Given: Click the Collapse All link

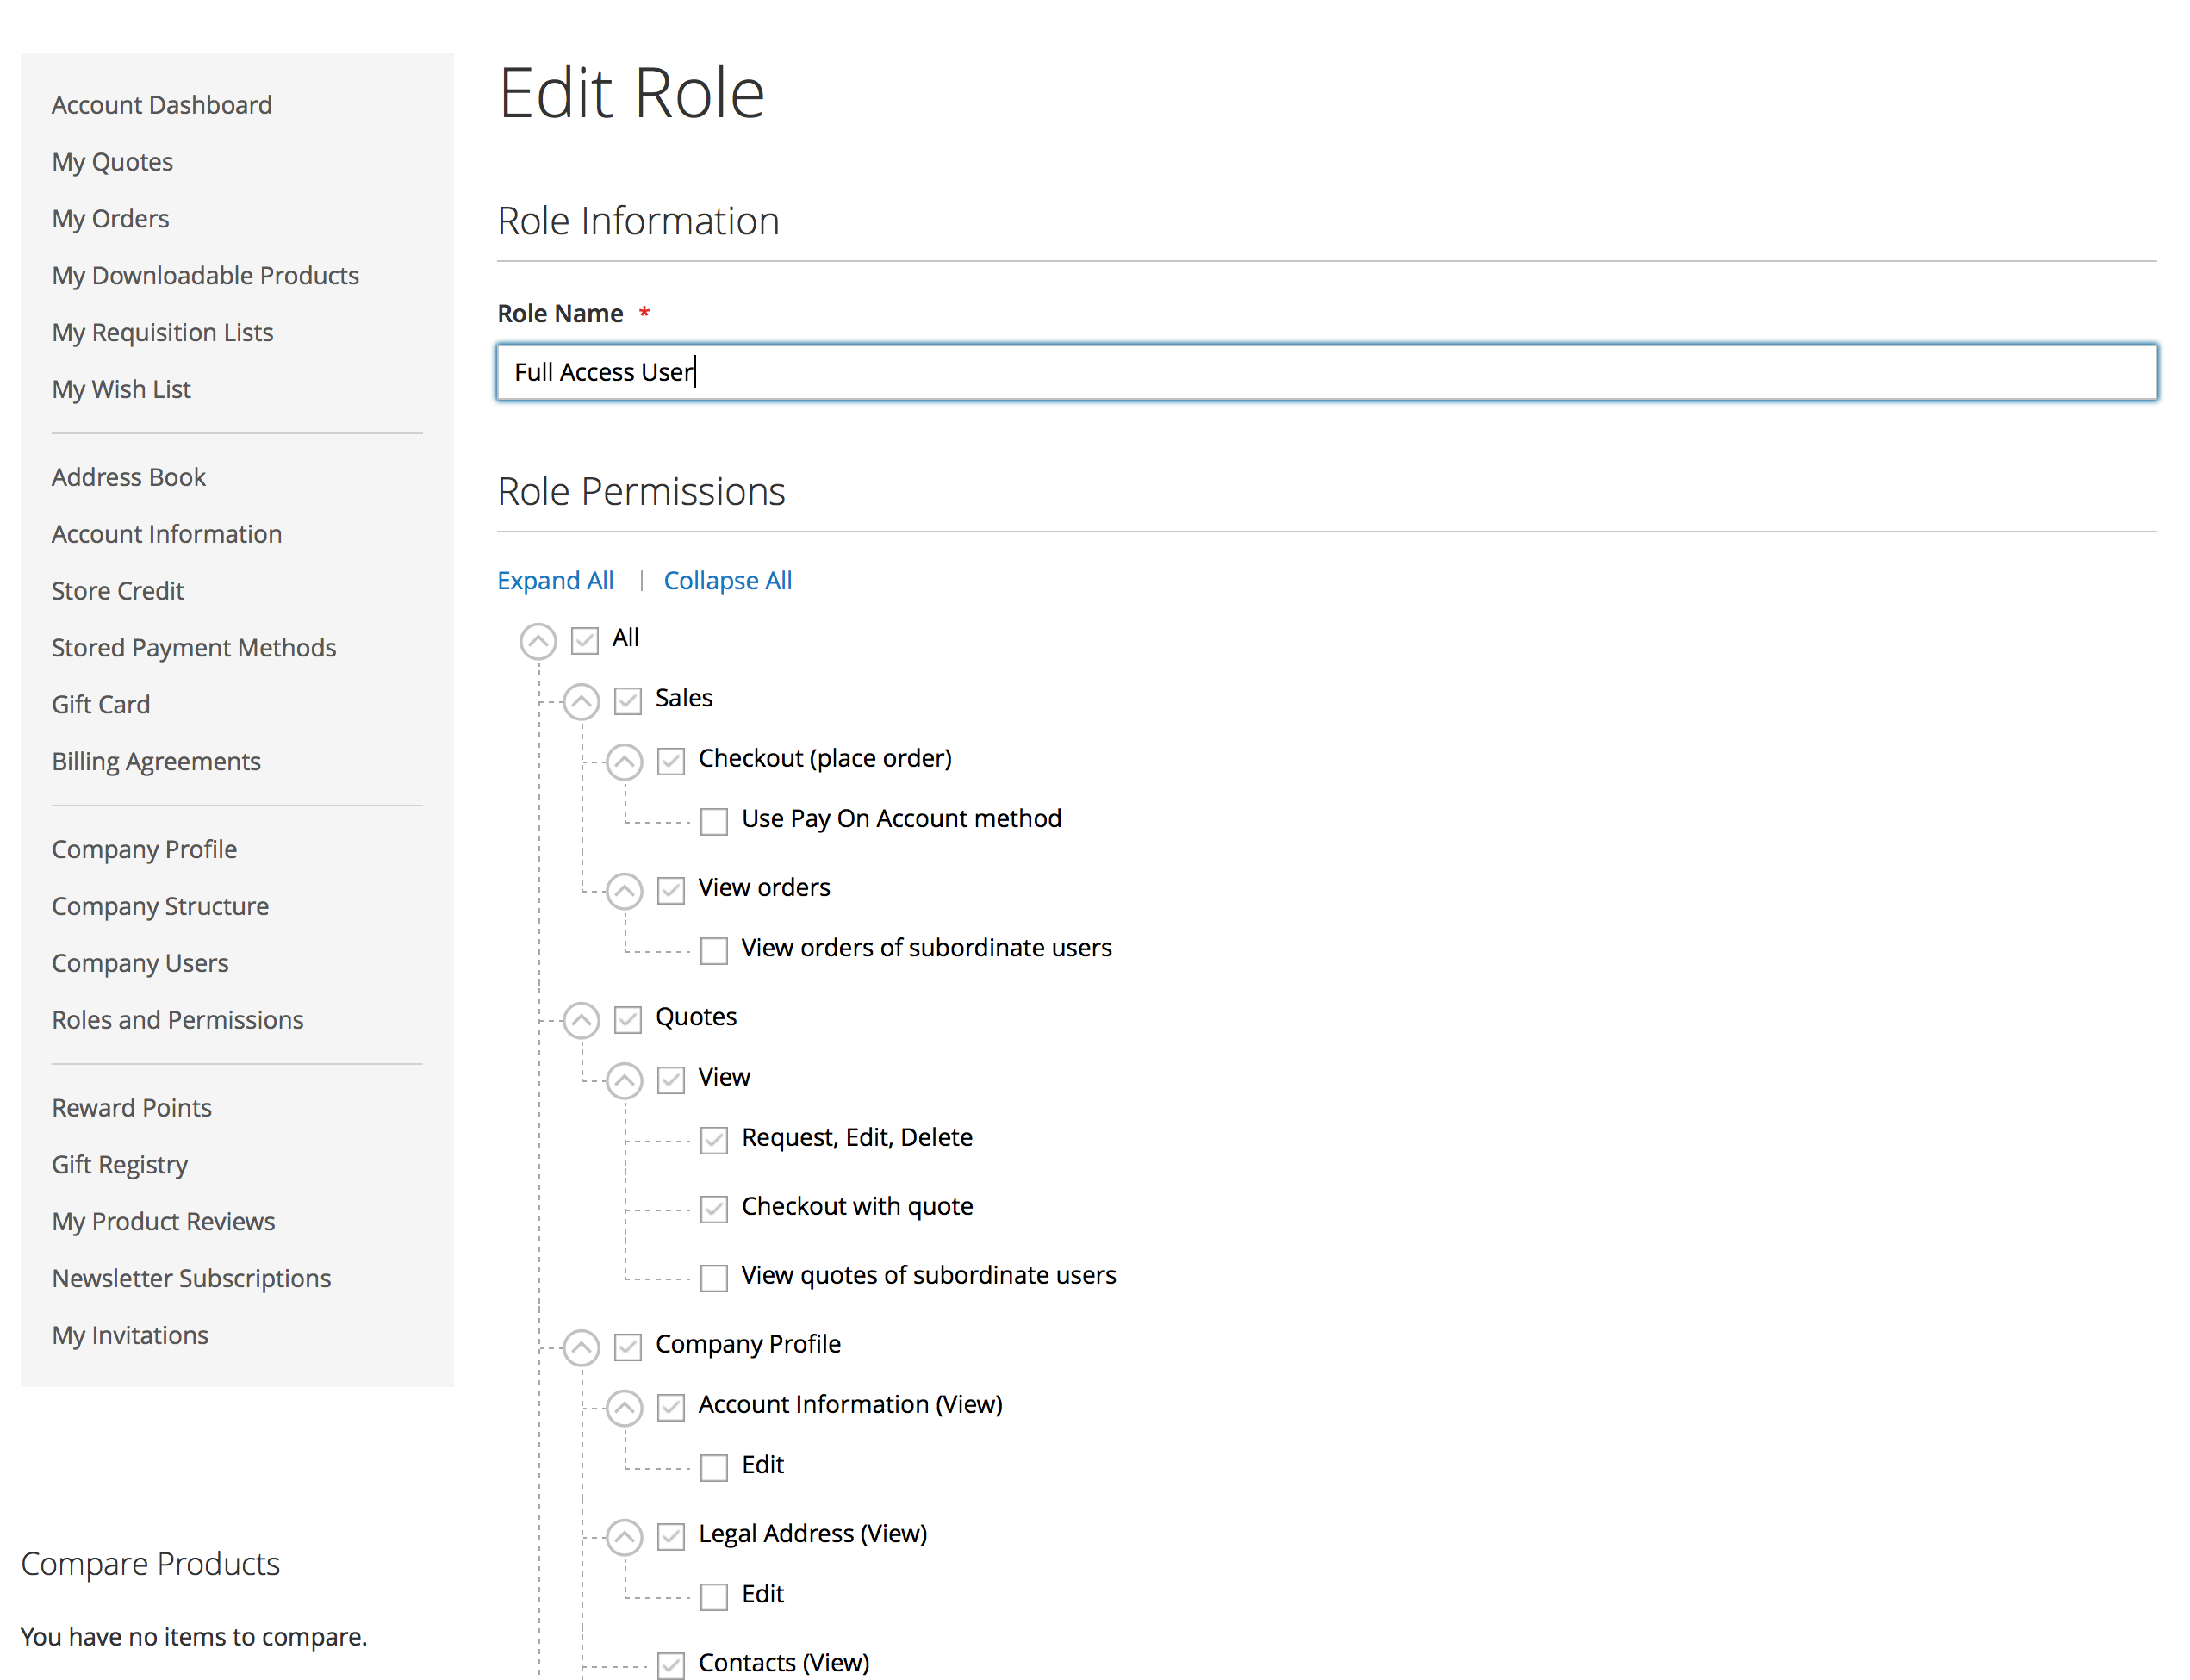Looking at the screenshot, I should [727, 580].
